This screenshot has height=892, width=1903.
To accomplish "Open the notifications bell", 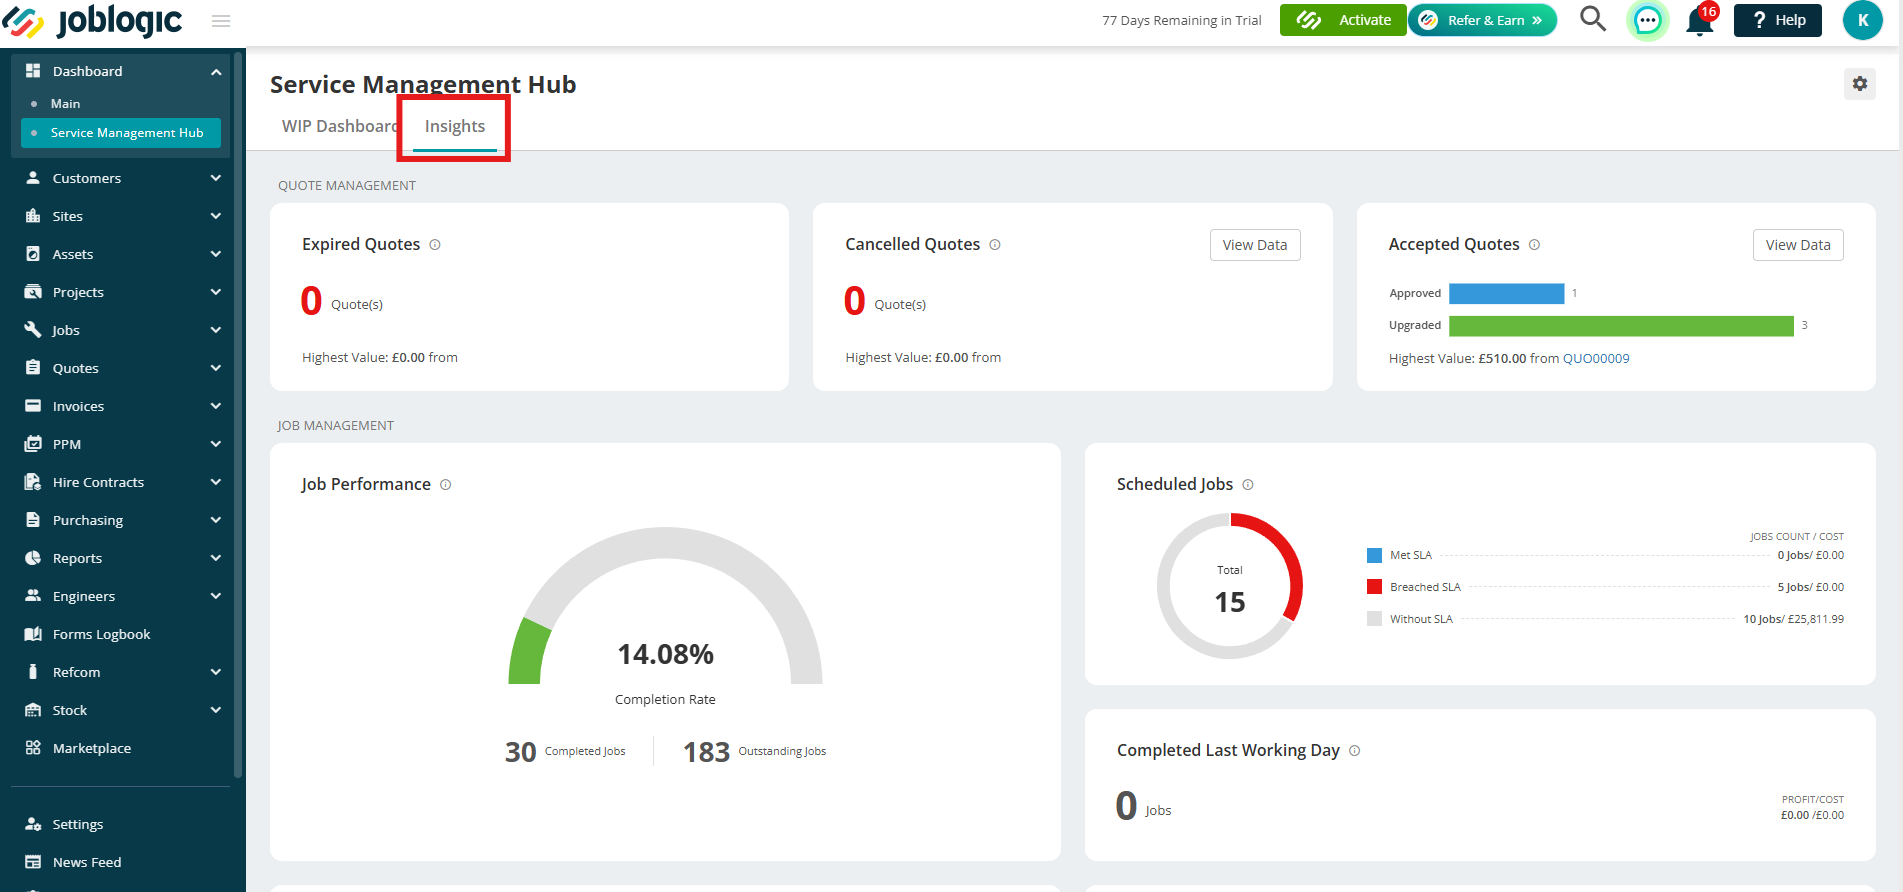I will 1700,20.
